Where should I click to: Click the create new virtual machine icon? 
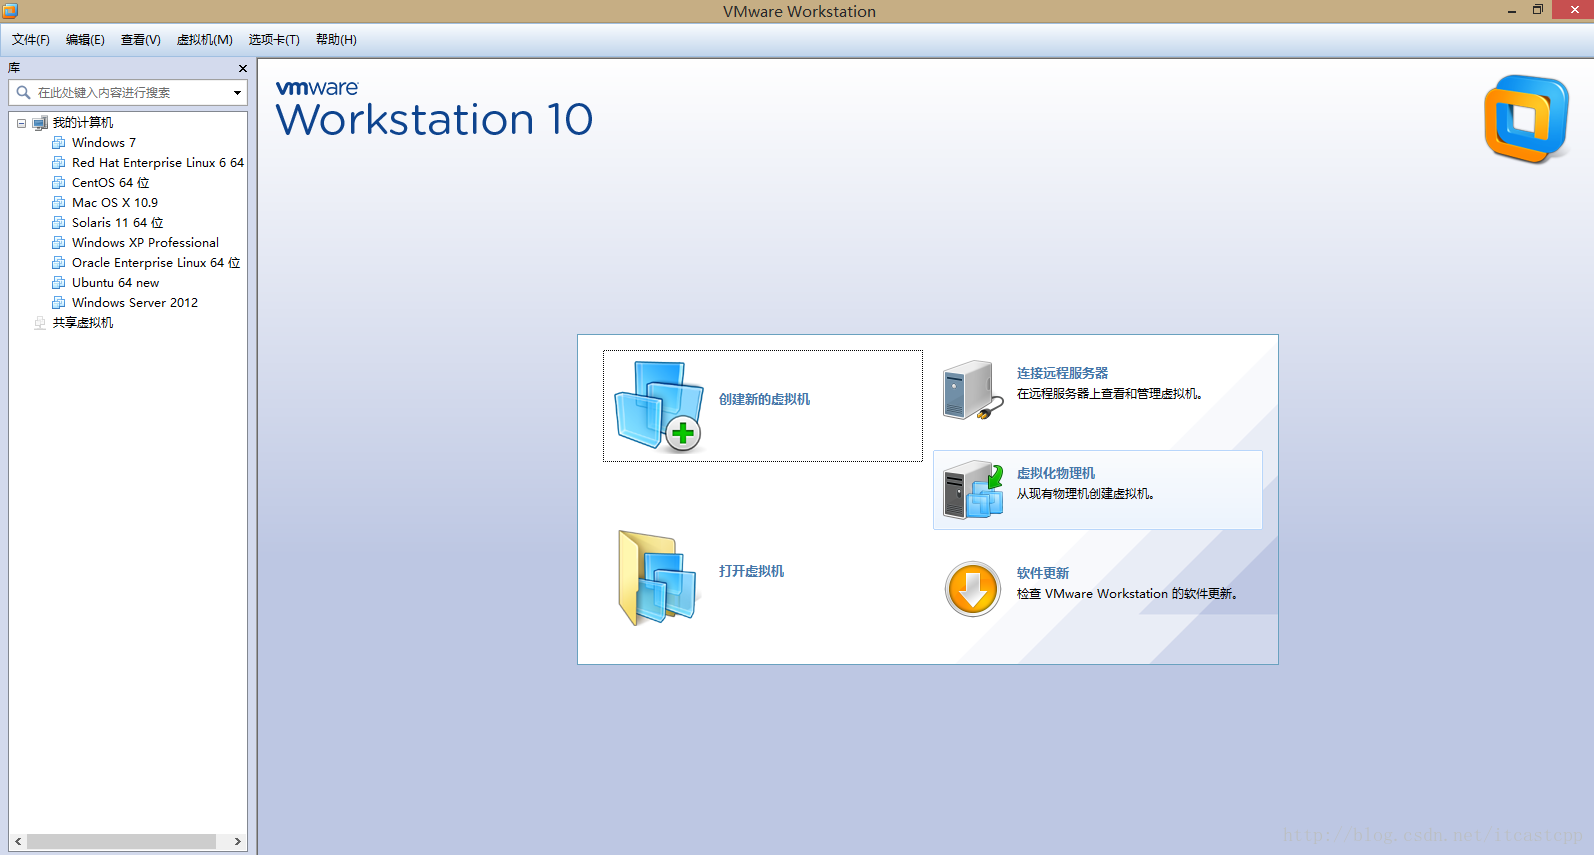[658, 406]
